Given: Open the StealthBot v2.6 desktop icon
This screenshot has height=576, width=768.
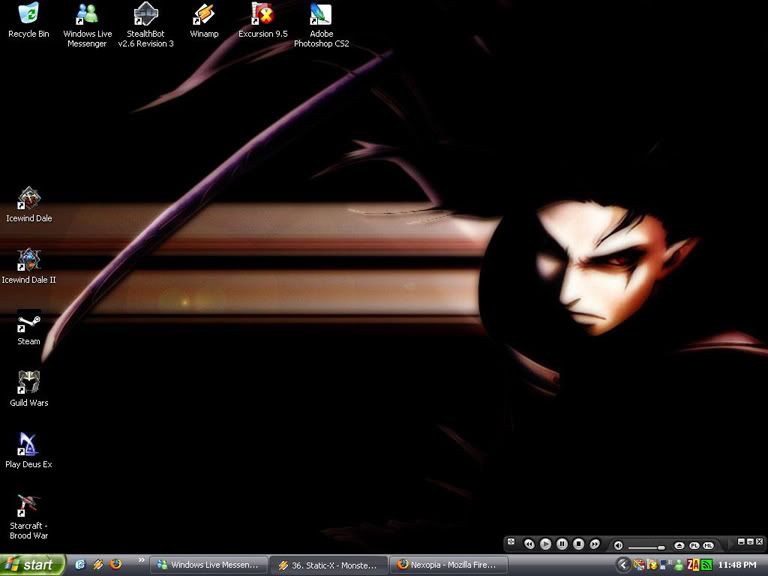Looking at the screenshot, I should click(x=145, y=16).
